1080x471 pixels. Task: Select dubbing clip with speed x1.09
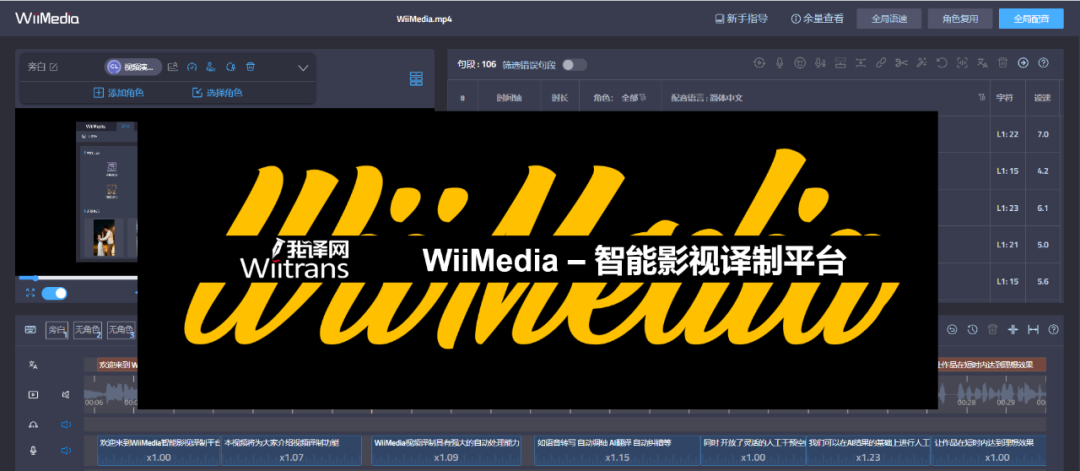(x=446, y=450)
